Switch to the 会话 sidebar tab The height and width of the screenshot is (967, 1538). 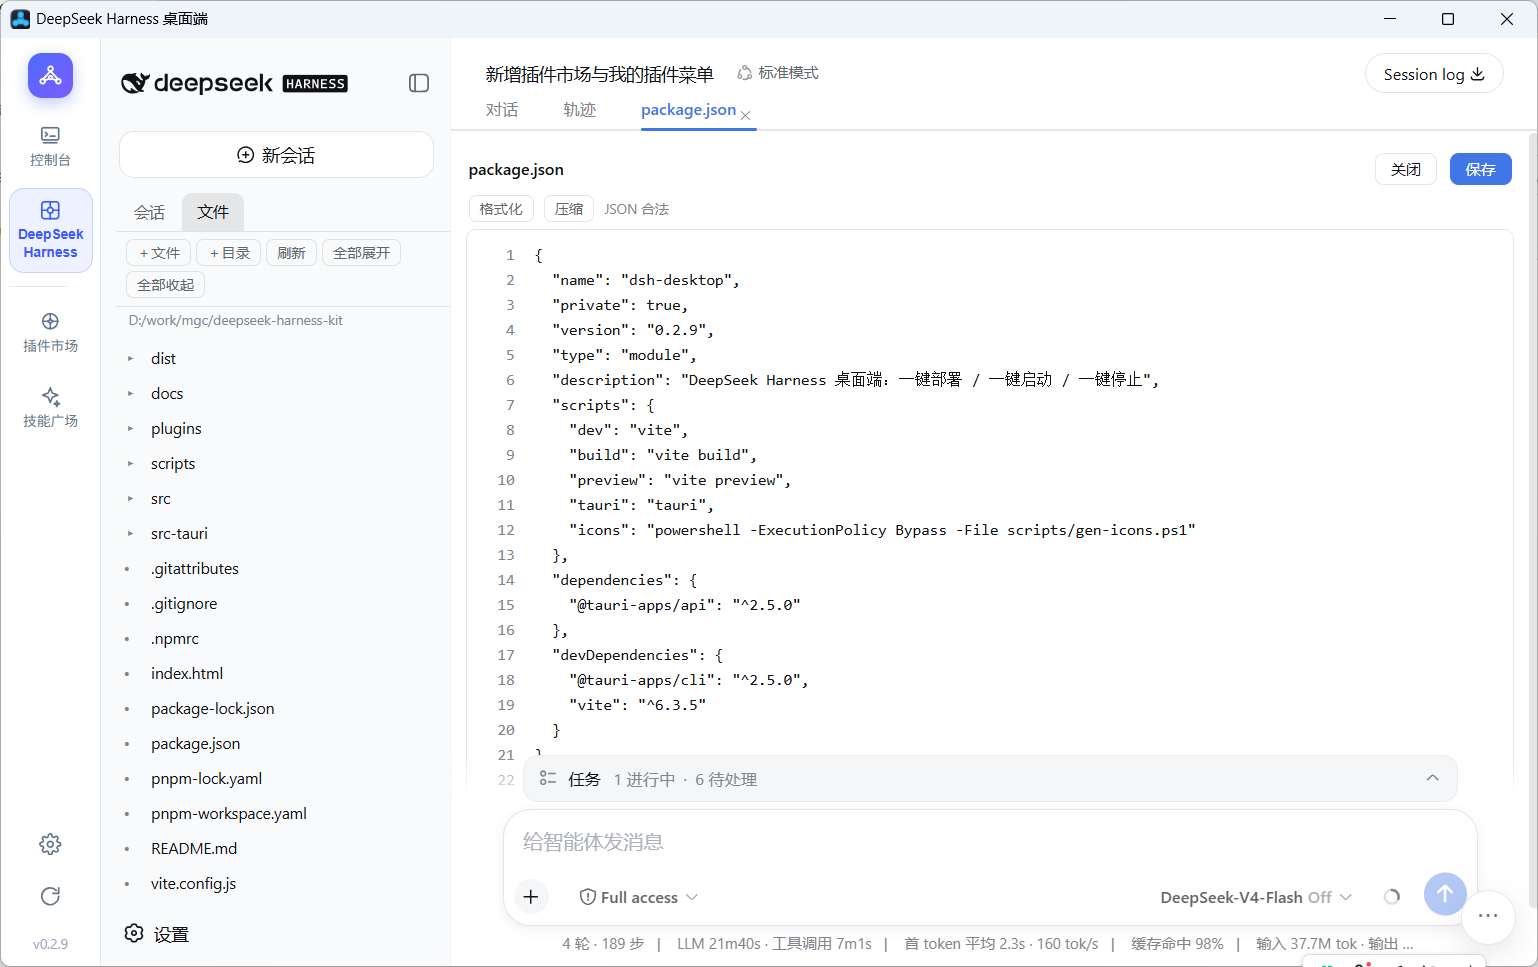pos(150,212)
